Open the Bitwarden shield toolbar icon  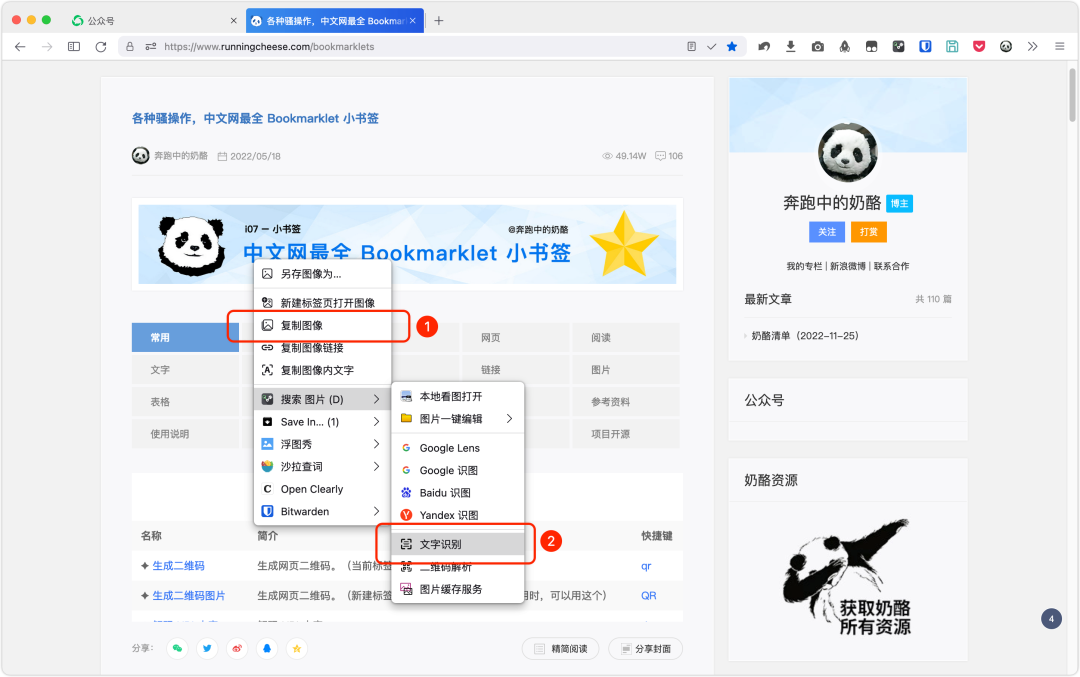click(925, 47)
